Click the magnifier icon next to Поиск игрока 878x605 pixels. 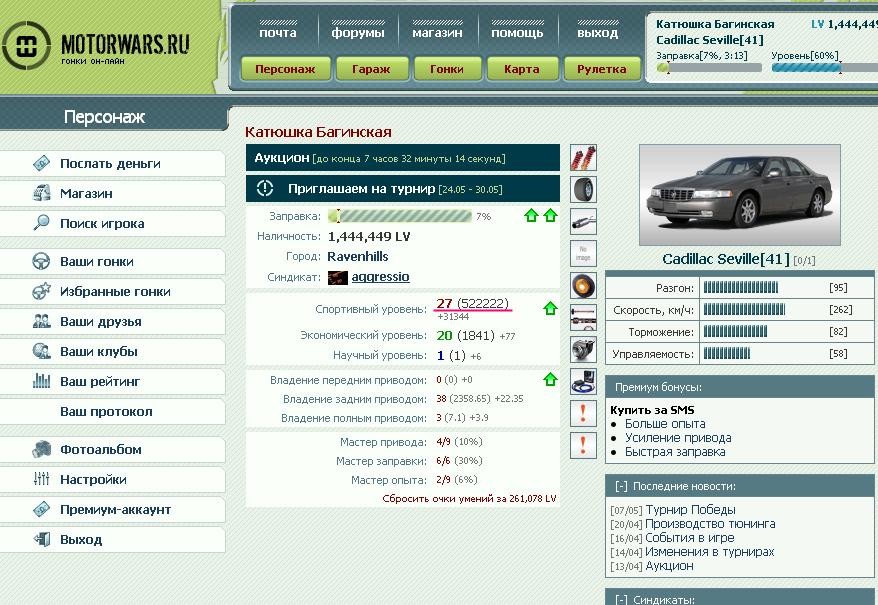click(41, 223)
